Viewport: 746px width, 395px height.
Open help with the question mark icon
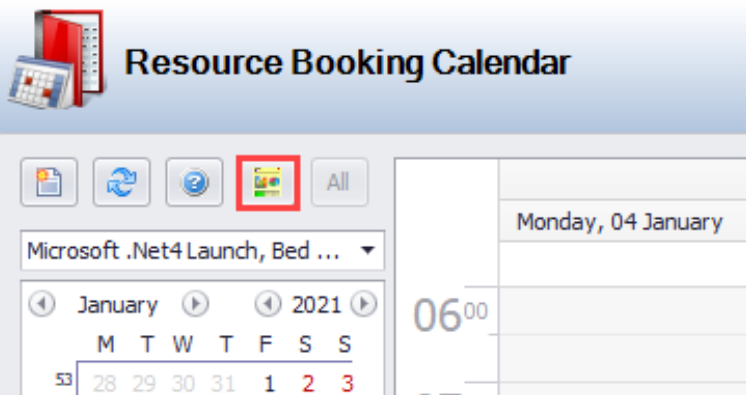point(194,182)
